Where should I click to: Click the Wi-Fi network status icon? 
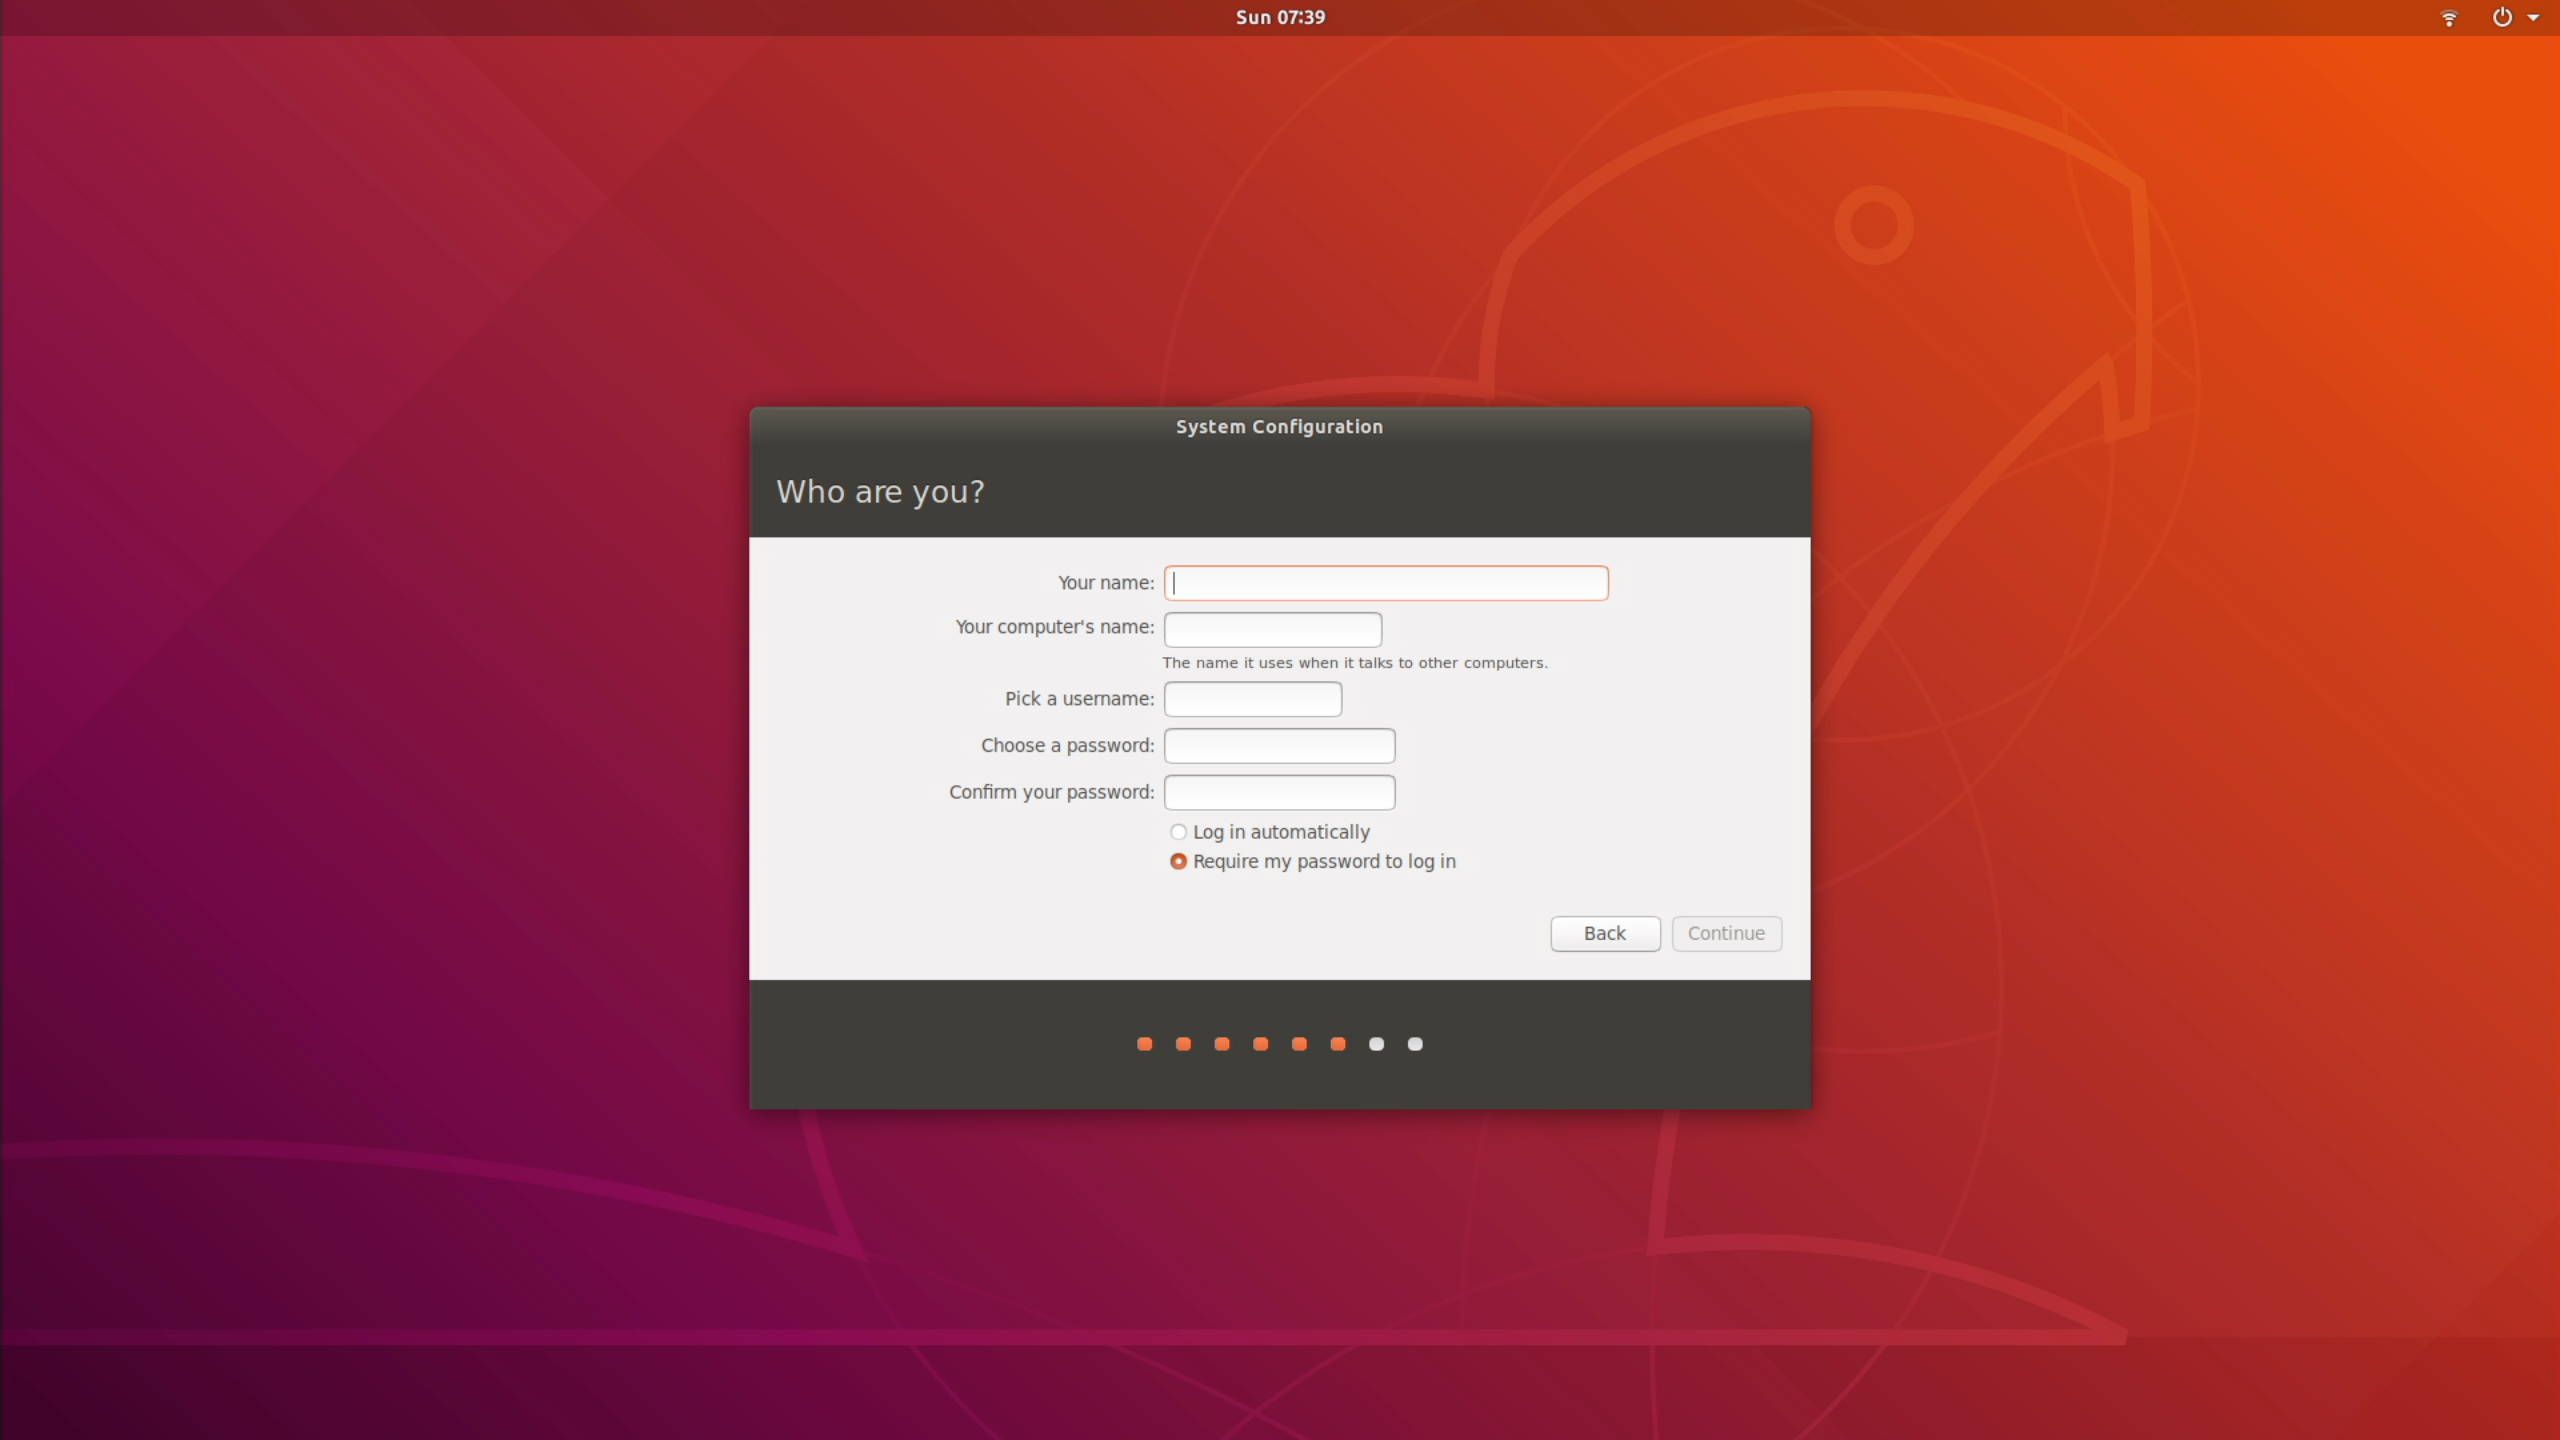point(2449,18)
